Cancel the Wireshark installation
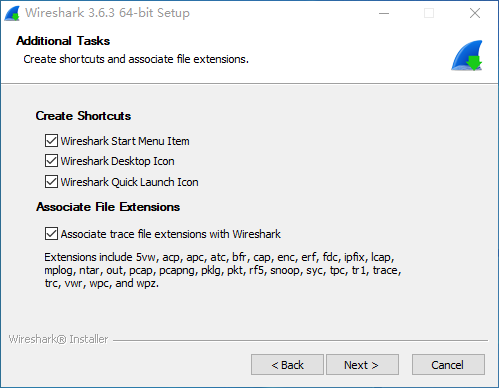The height and width of the screenshot is (388, 499). [x=448, y=365]
